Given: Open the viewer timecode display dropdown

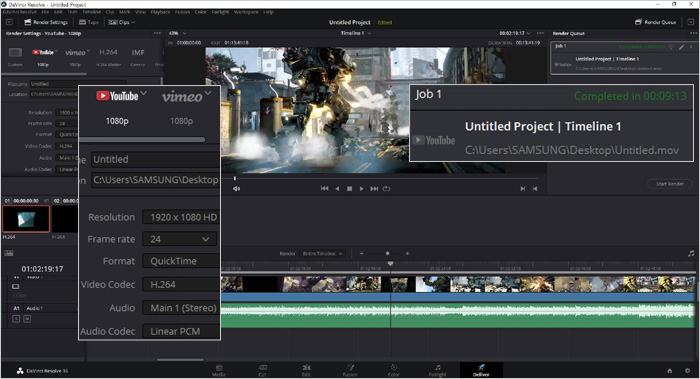Looking at the screenshot, I should (515, 33).
